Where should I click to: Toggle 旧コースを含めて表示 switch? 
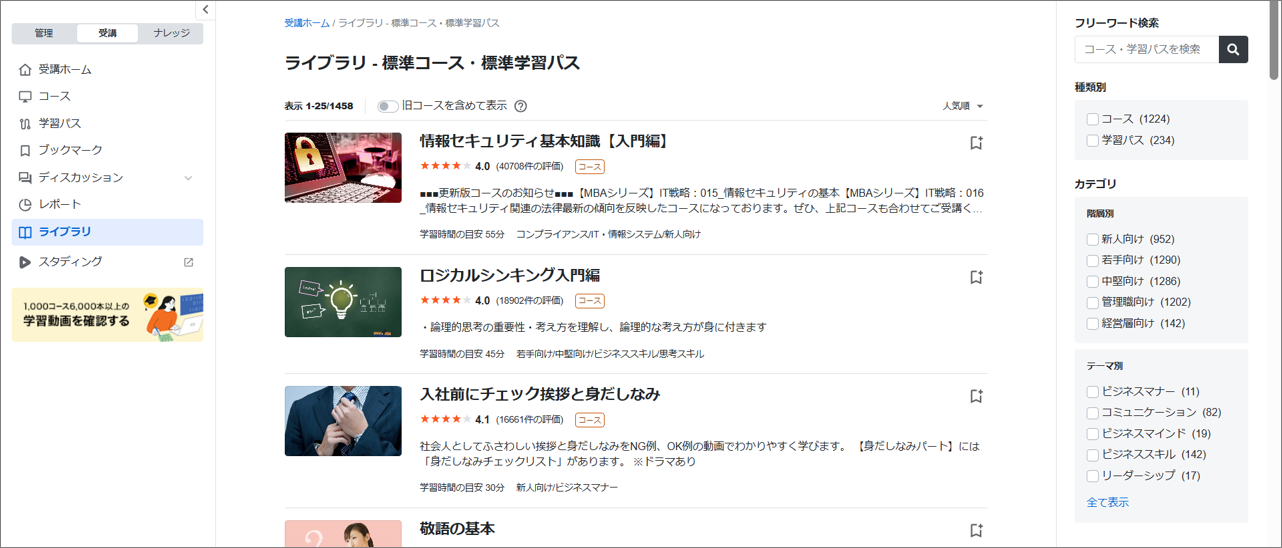pyautogui.click(x=388, y=106)
